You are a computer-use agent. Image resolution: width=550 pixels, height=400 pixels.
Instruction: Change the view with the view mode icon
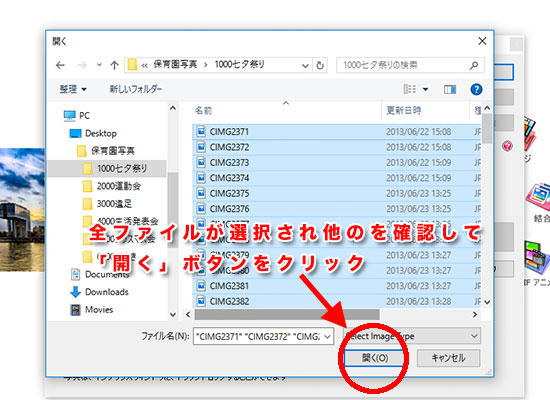click(x=409, y=89)
